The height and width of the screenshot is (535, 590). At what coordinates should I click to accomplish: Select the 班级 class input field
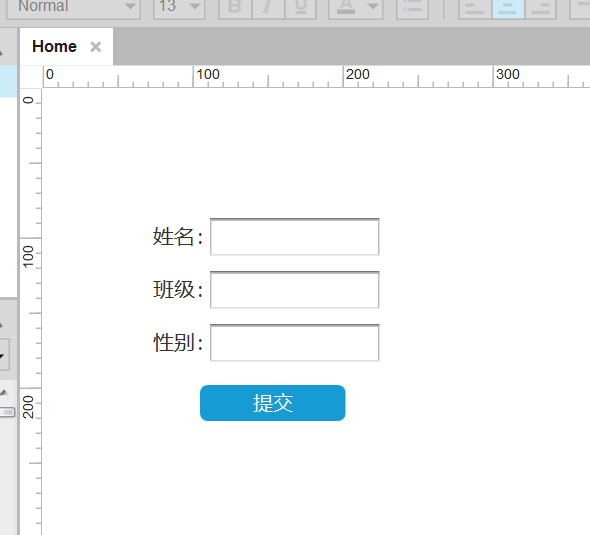[295, 290]
